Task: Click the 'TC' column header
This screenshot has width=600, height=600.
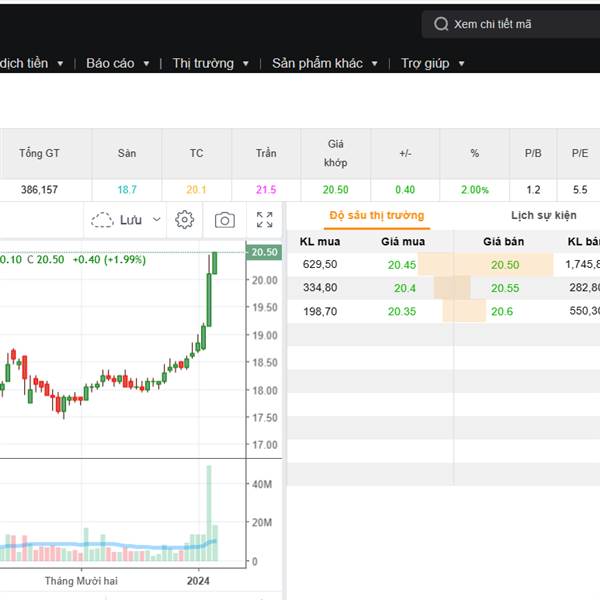Action: pyautogui.click(x=196, y=153)
